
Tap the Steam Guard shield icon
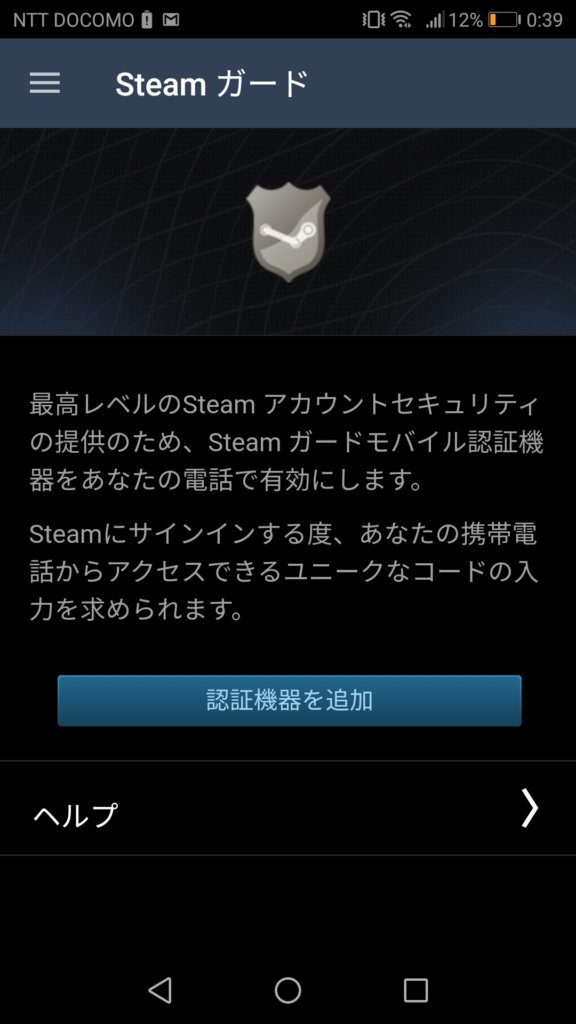point(288,232)
